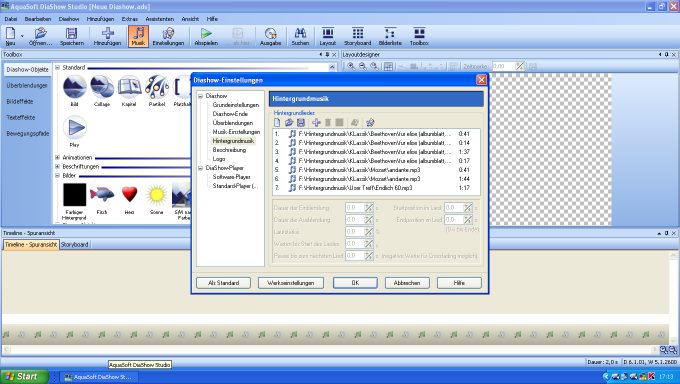Open the Extras menu
680x384 pixels.
(130, 19)
